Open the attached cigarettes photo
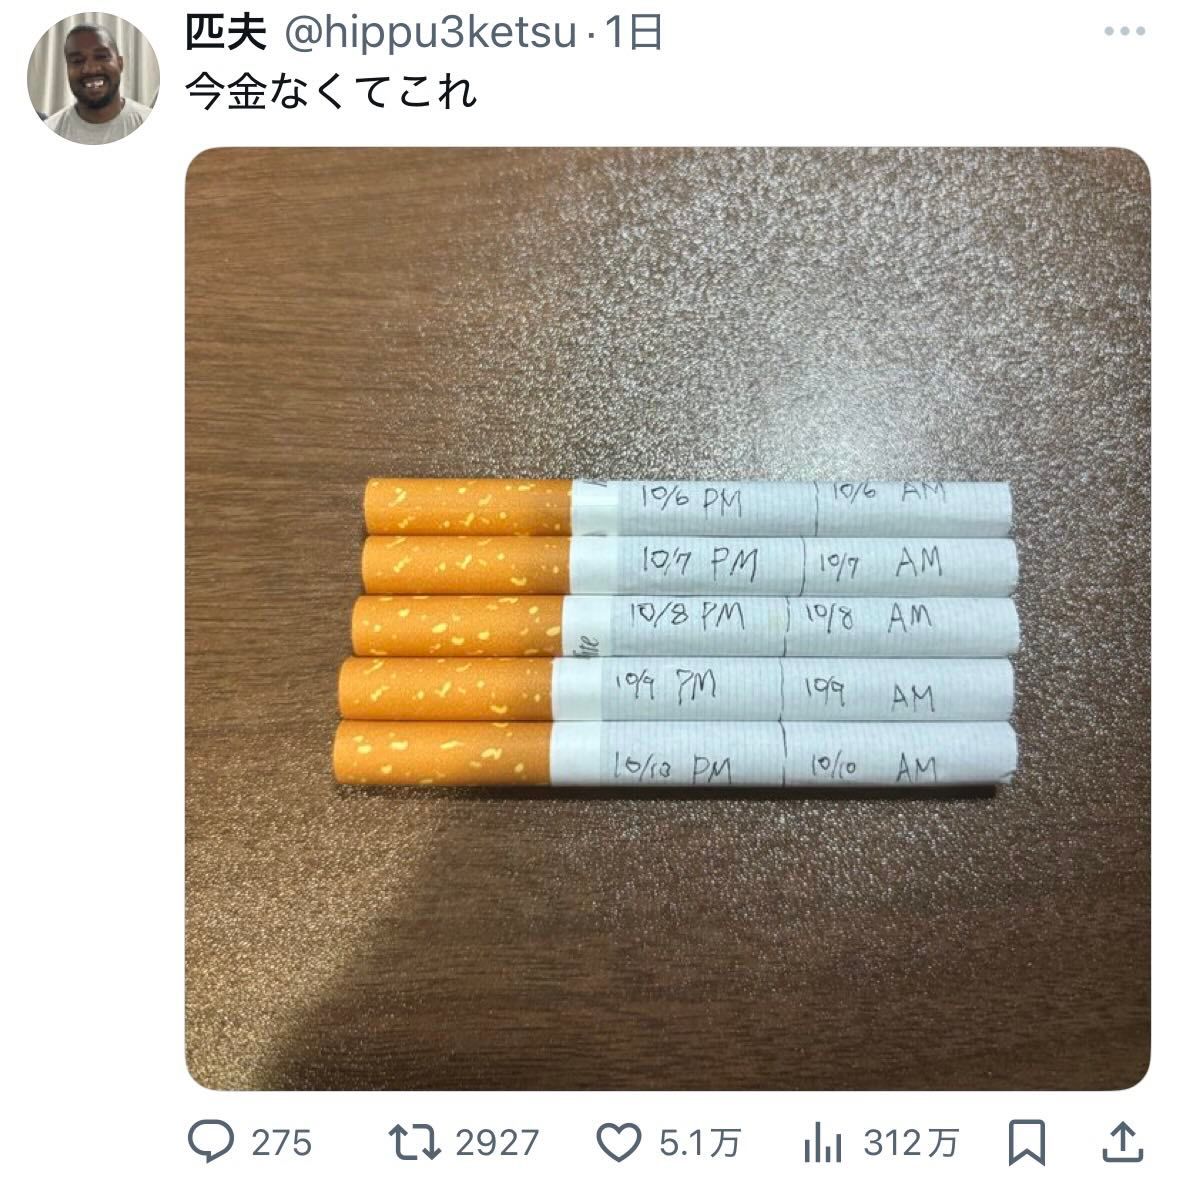Viewport: 1179px width, 1196px height. click(x=667, y=619)
